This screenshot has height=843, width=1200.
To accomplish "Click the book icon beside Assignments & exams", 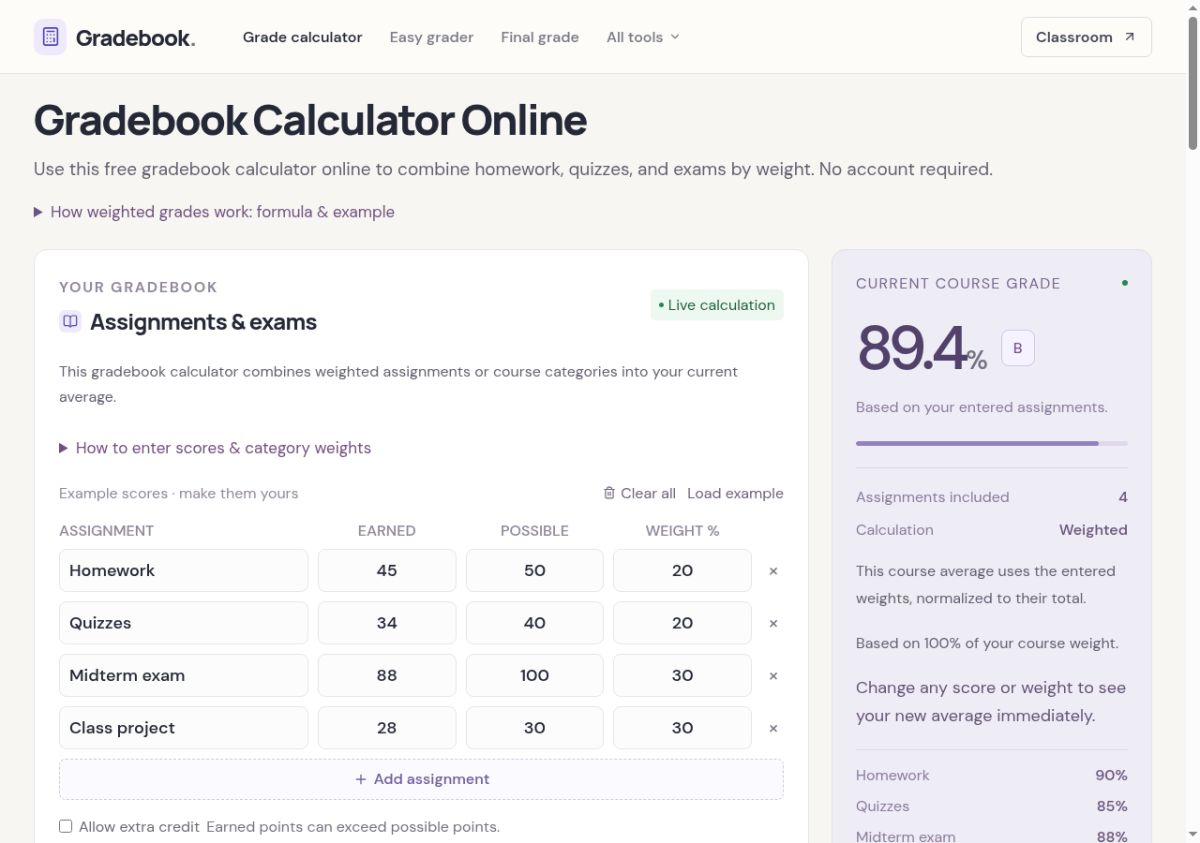I will click(70, 322).
